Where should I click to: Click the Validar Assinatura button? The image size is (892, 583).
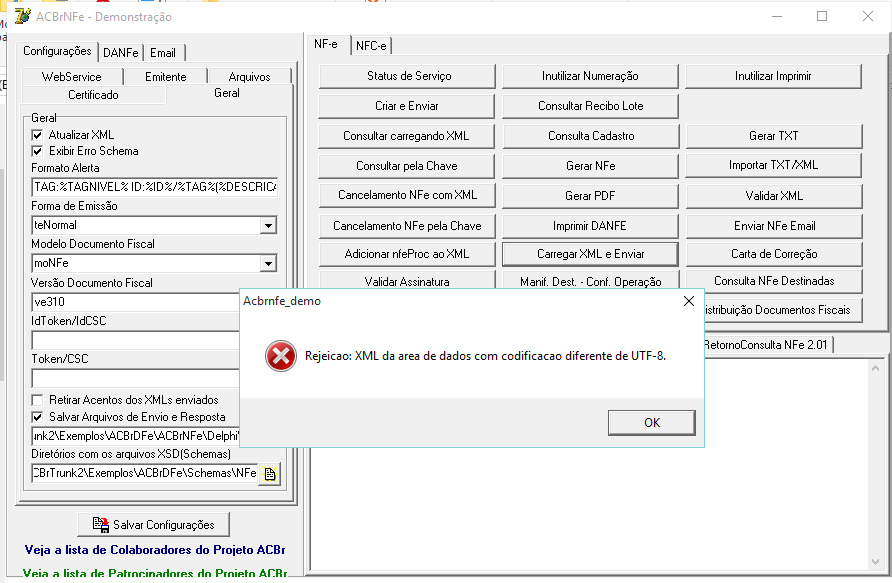point(407,281)
